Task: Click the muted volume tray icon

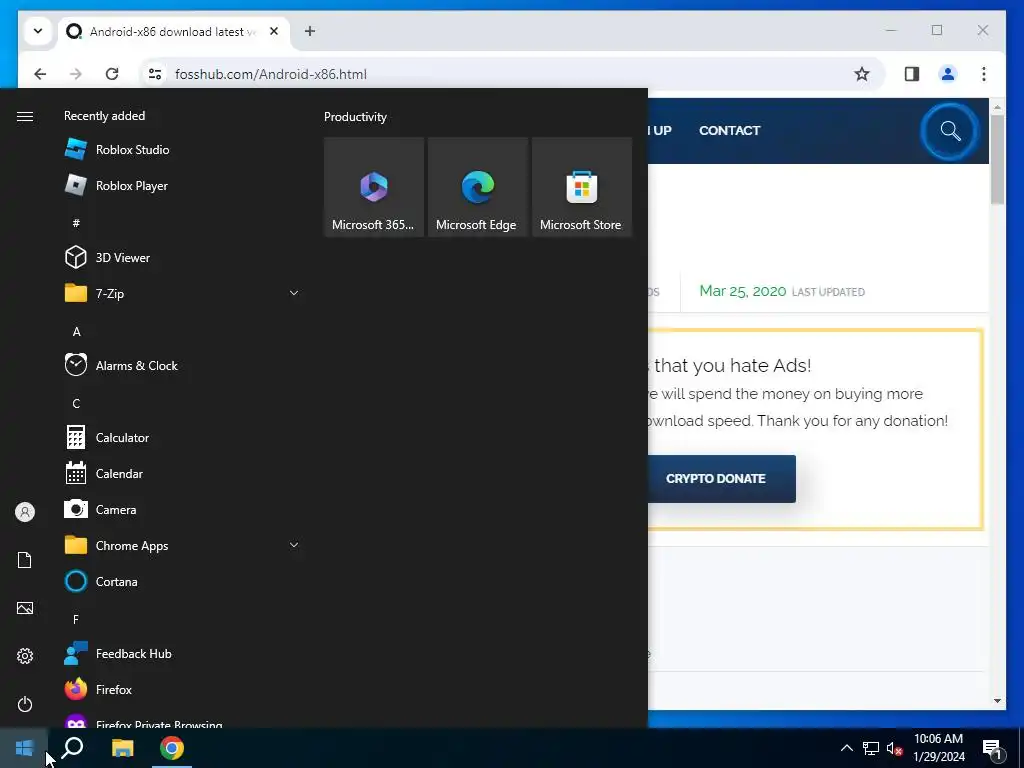Action: pyautogui.click(x=895, y=748)
